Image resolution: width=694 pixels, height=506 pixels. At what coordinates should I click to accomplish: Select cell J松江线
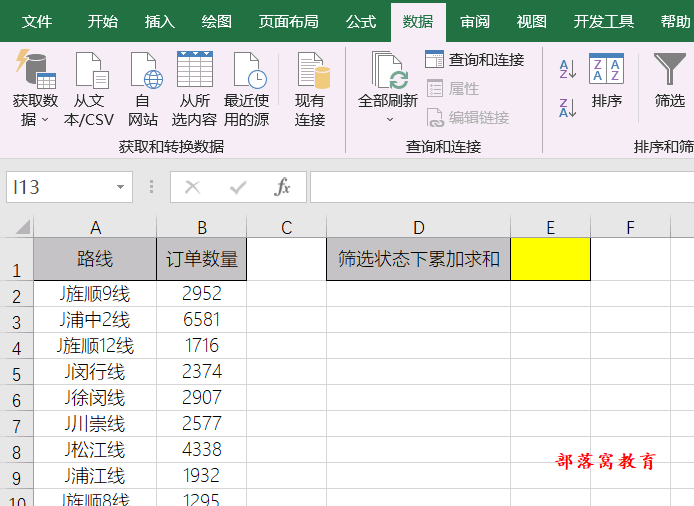[95, 450]
